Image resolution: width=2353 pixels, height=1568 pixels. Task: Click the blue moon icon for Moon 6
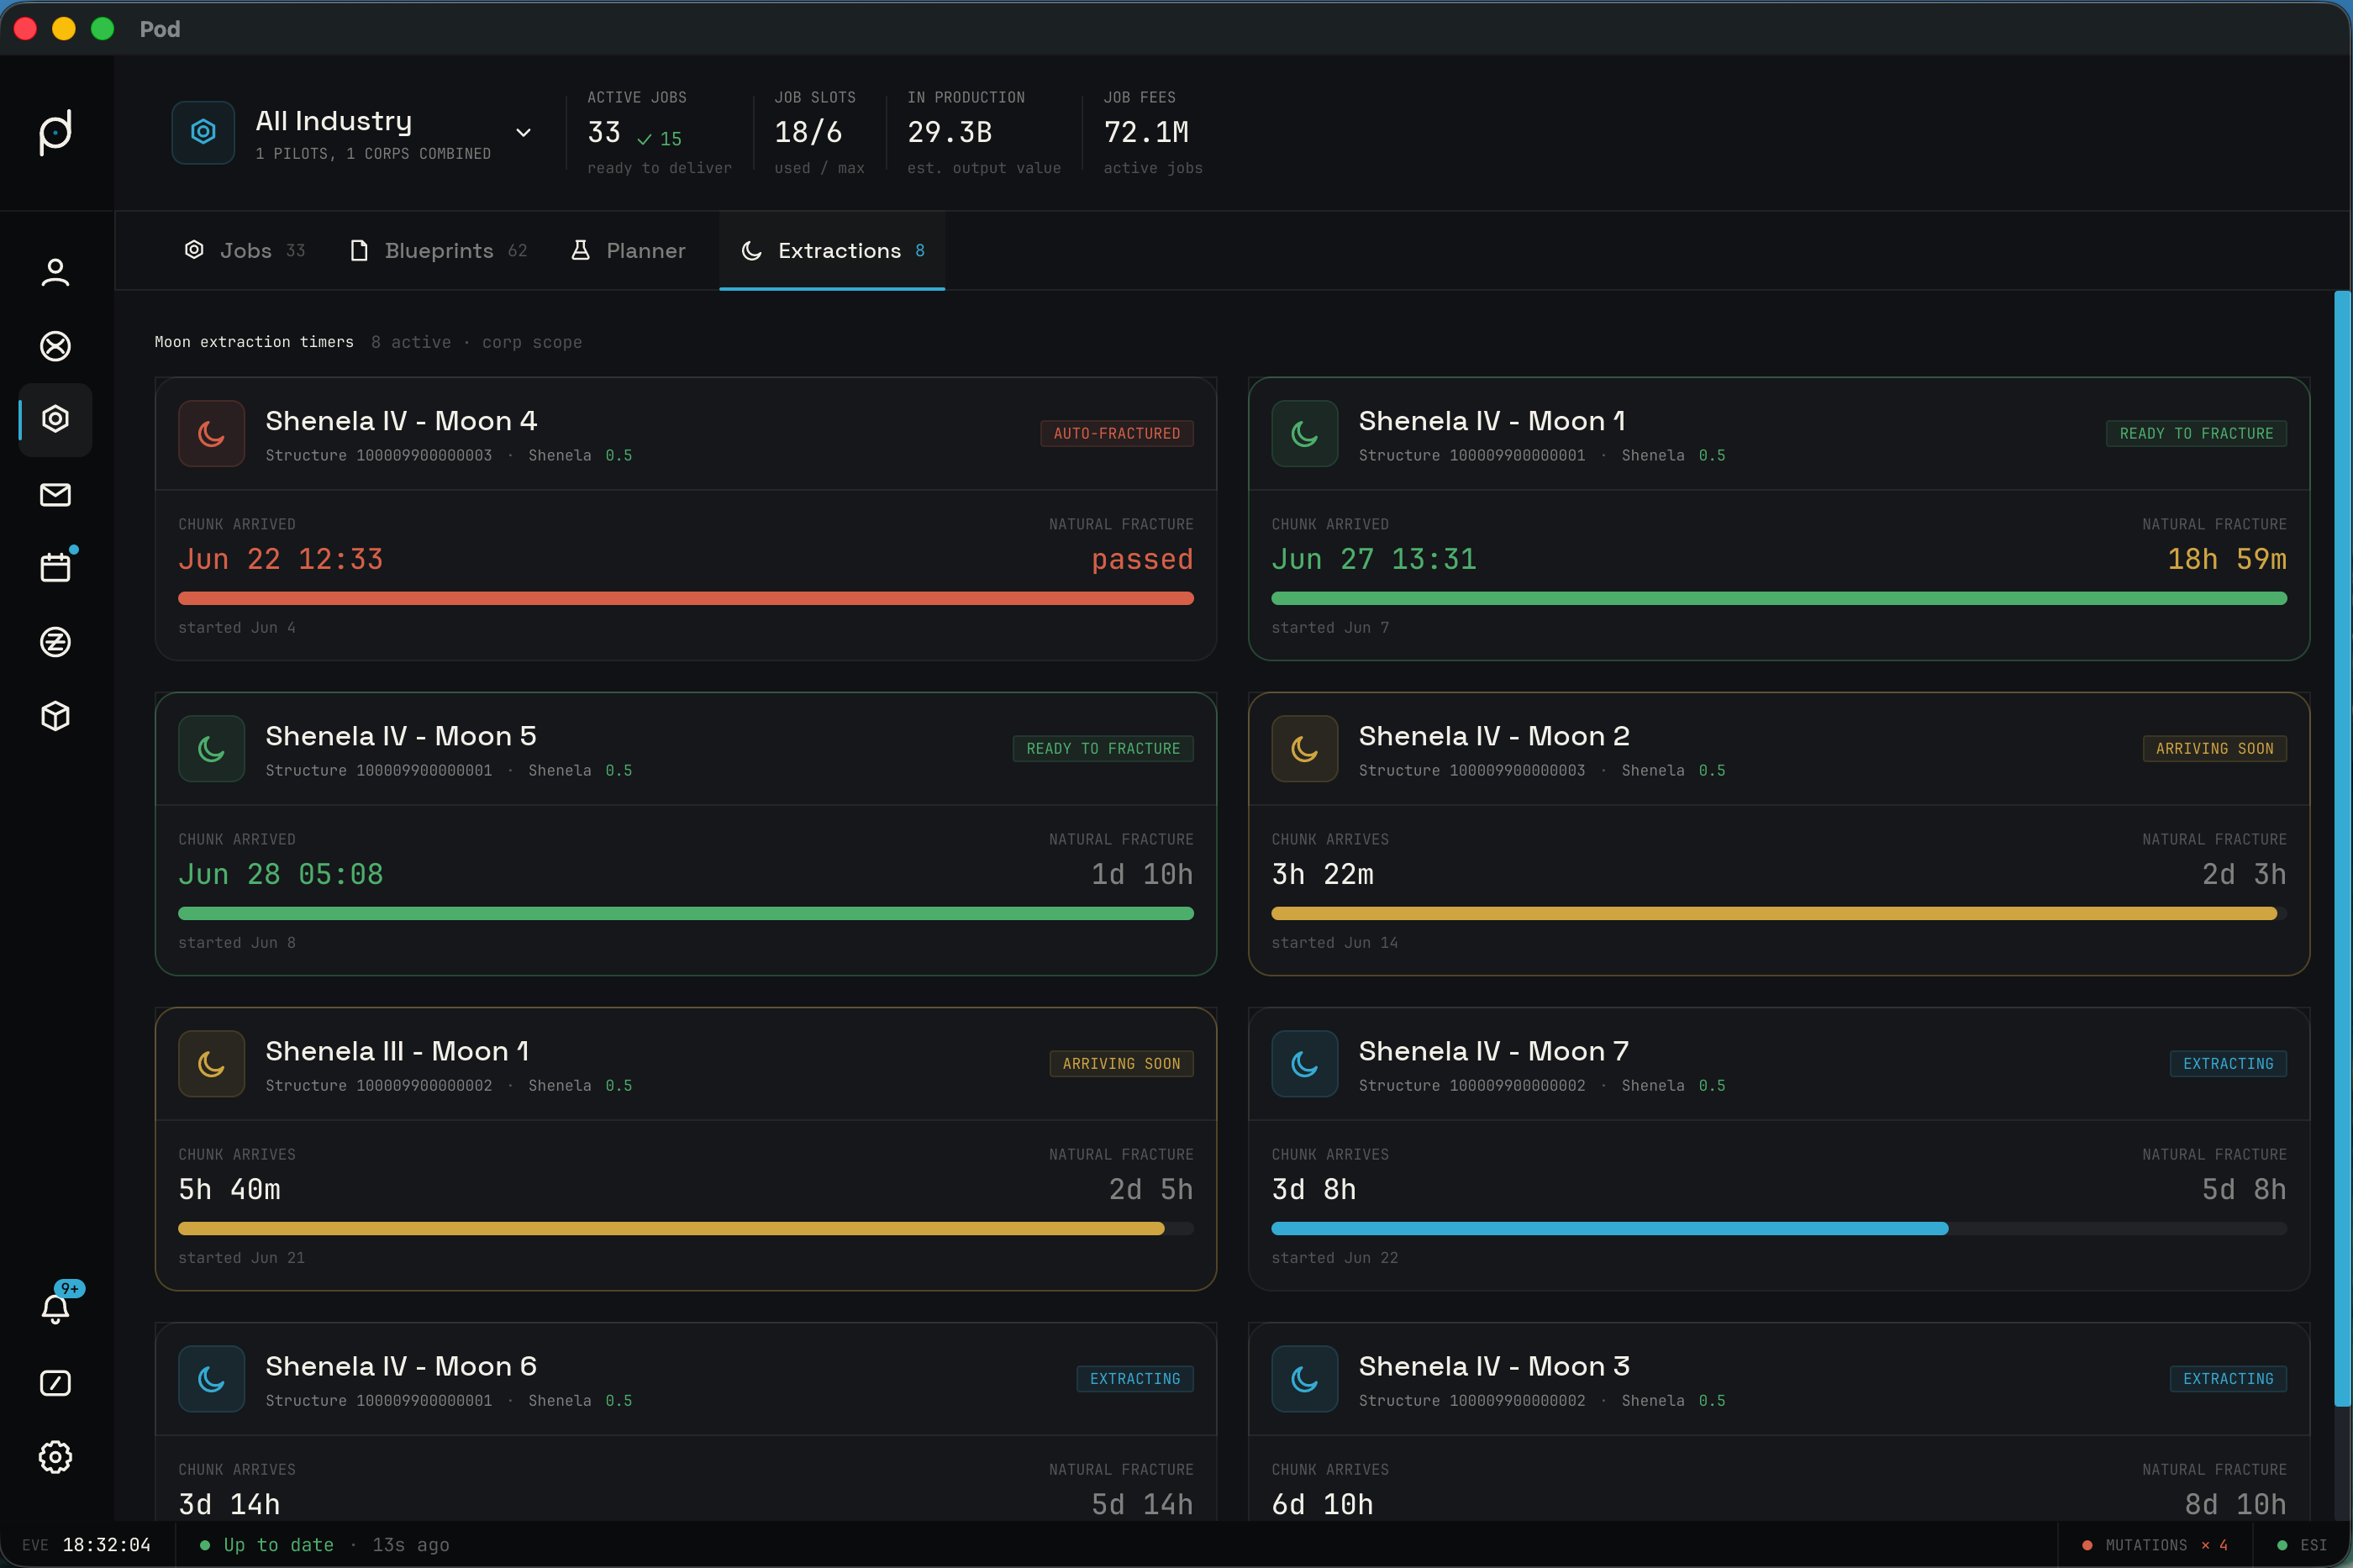coord(211,1378)
